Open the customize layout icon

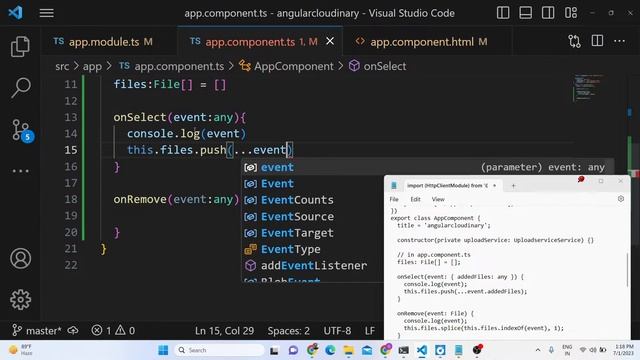point(571,13)
